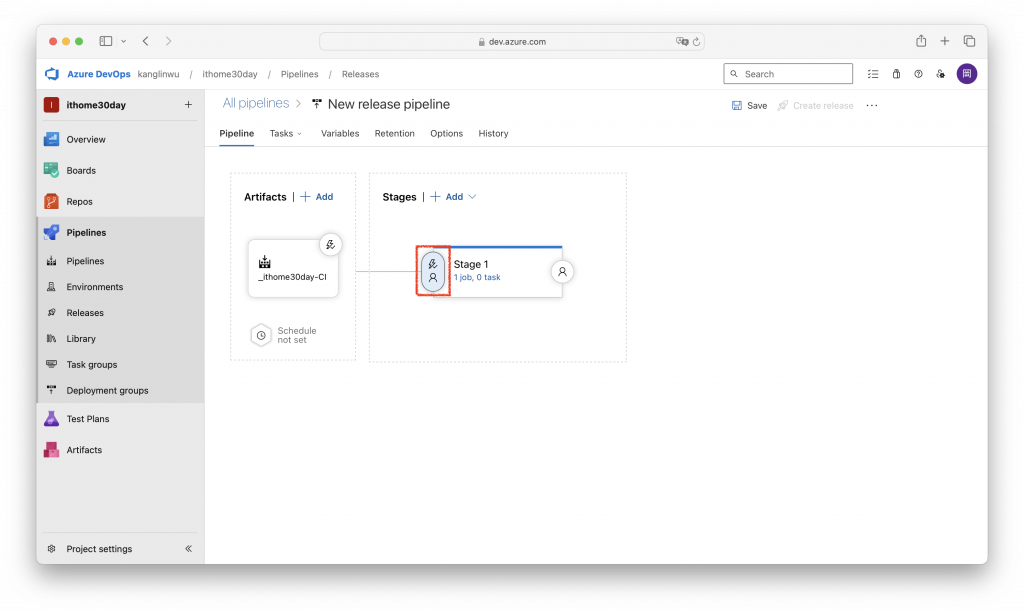Select the _ithome30day-CI artifact card
Viewport: 1024px width, 612px height.
click(x=293, y=268)
